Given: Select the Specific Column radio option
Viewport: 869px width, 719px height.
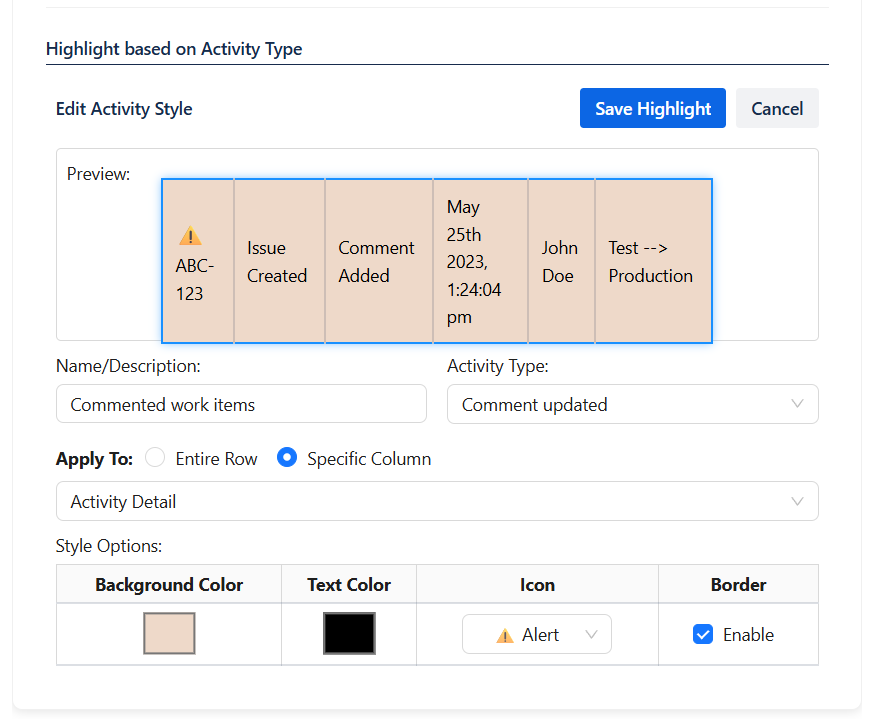Looking at the screenshot, I should (287, 459).
